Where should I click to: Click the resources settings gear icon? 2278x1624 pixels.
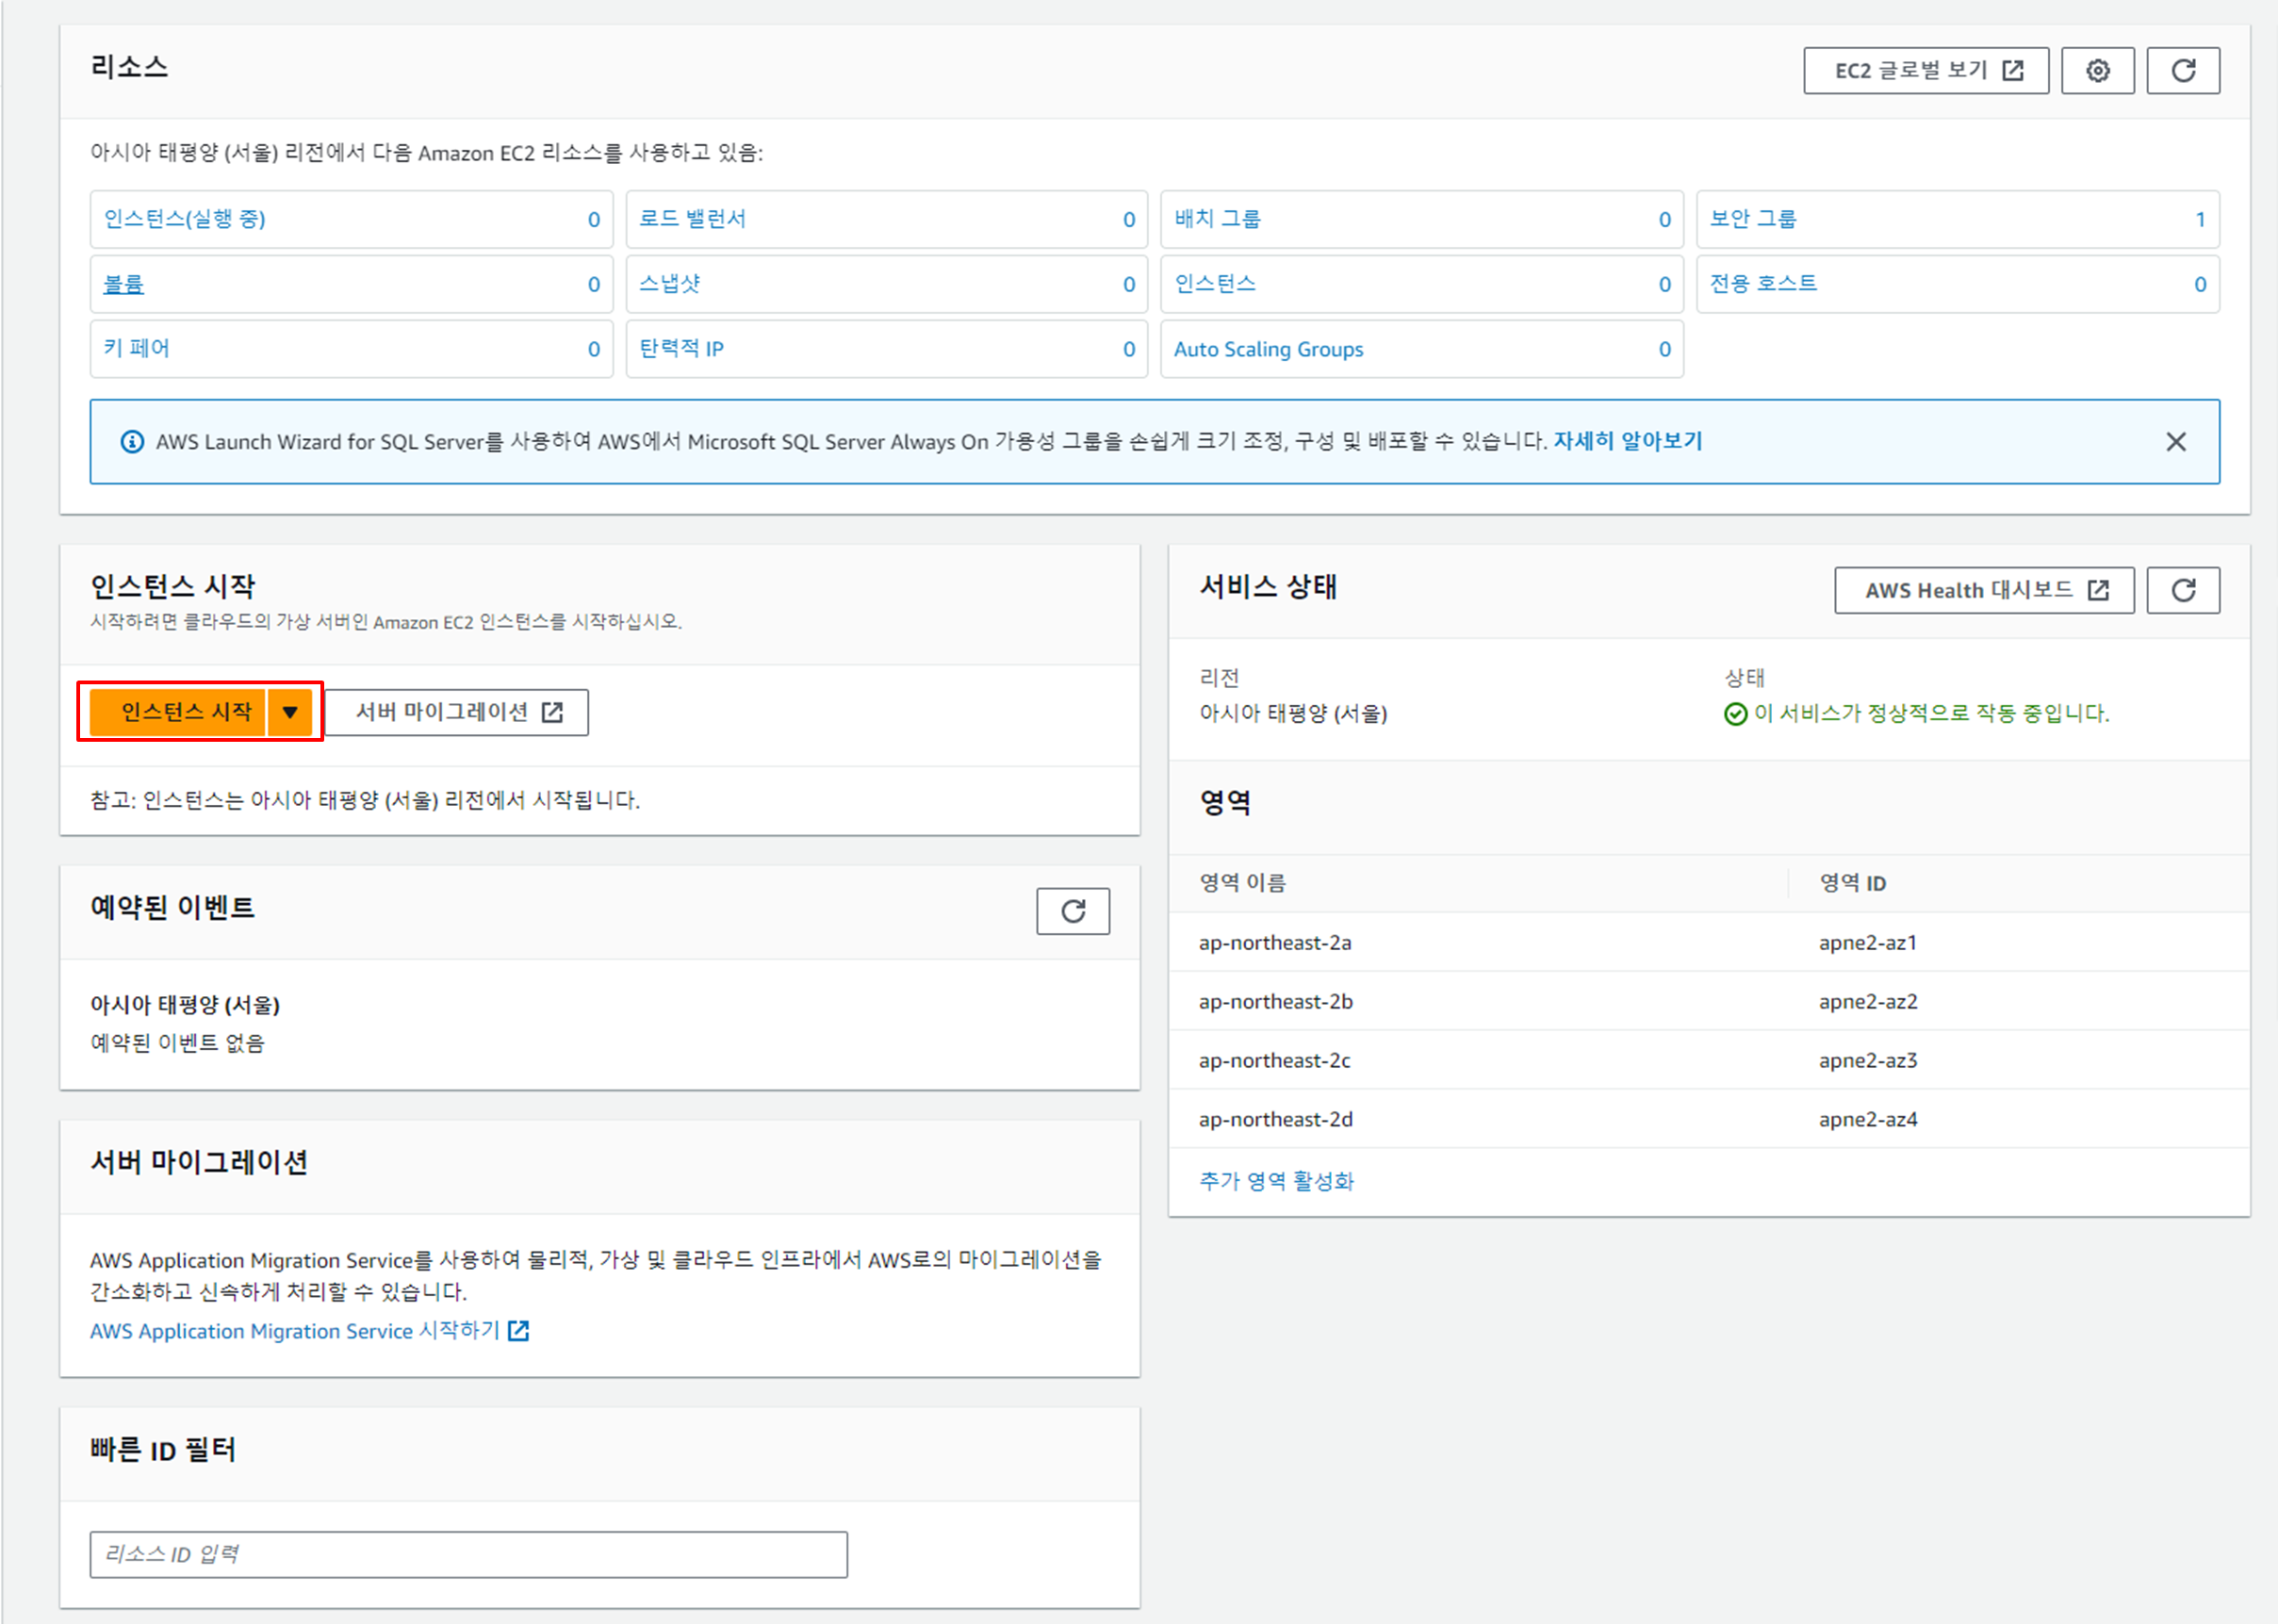(2097, 71)
